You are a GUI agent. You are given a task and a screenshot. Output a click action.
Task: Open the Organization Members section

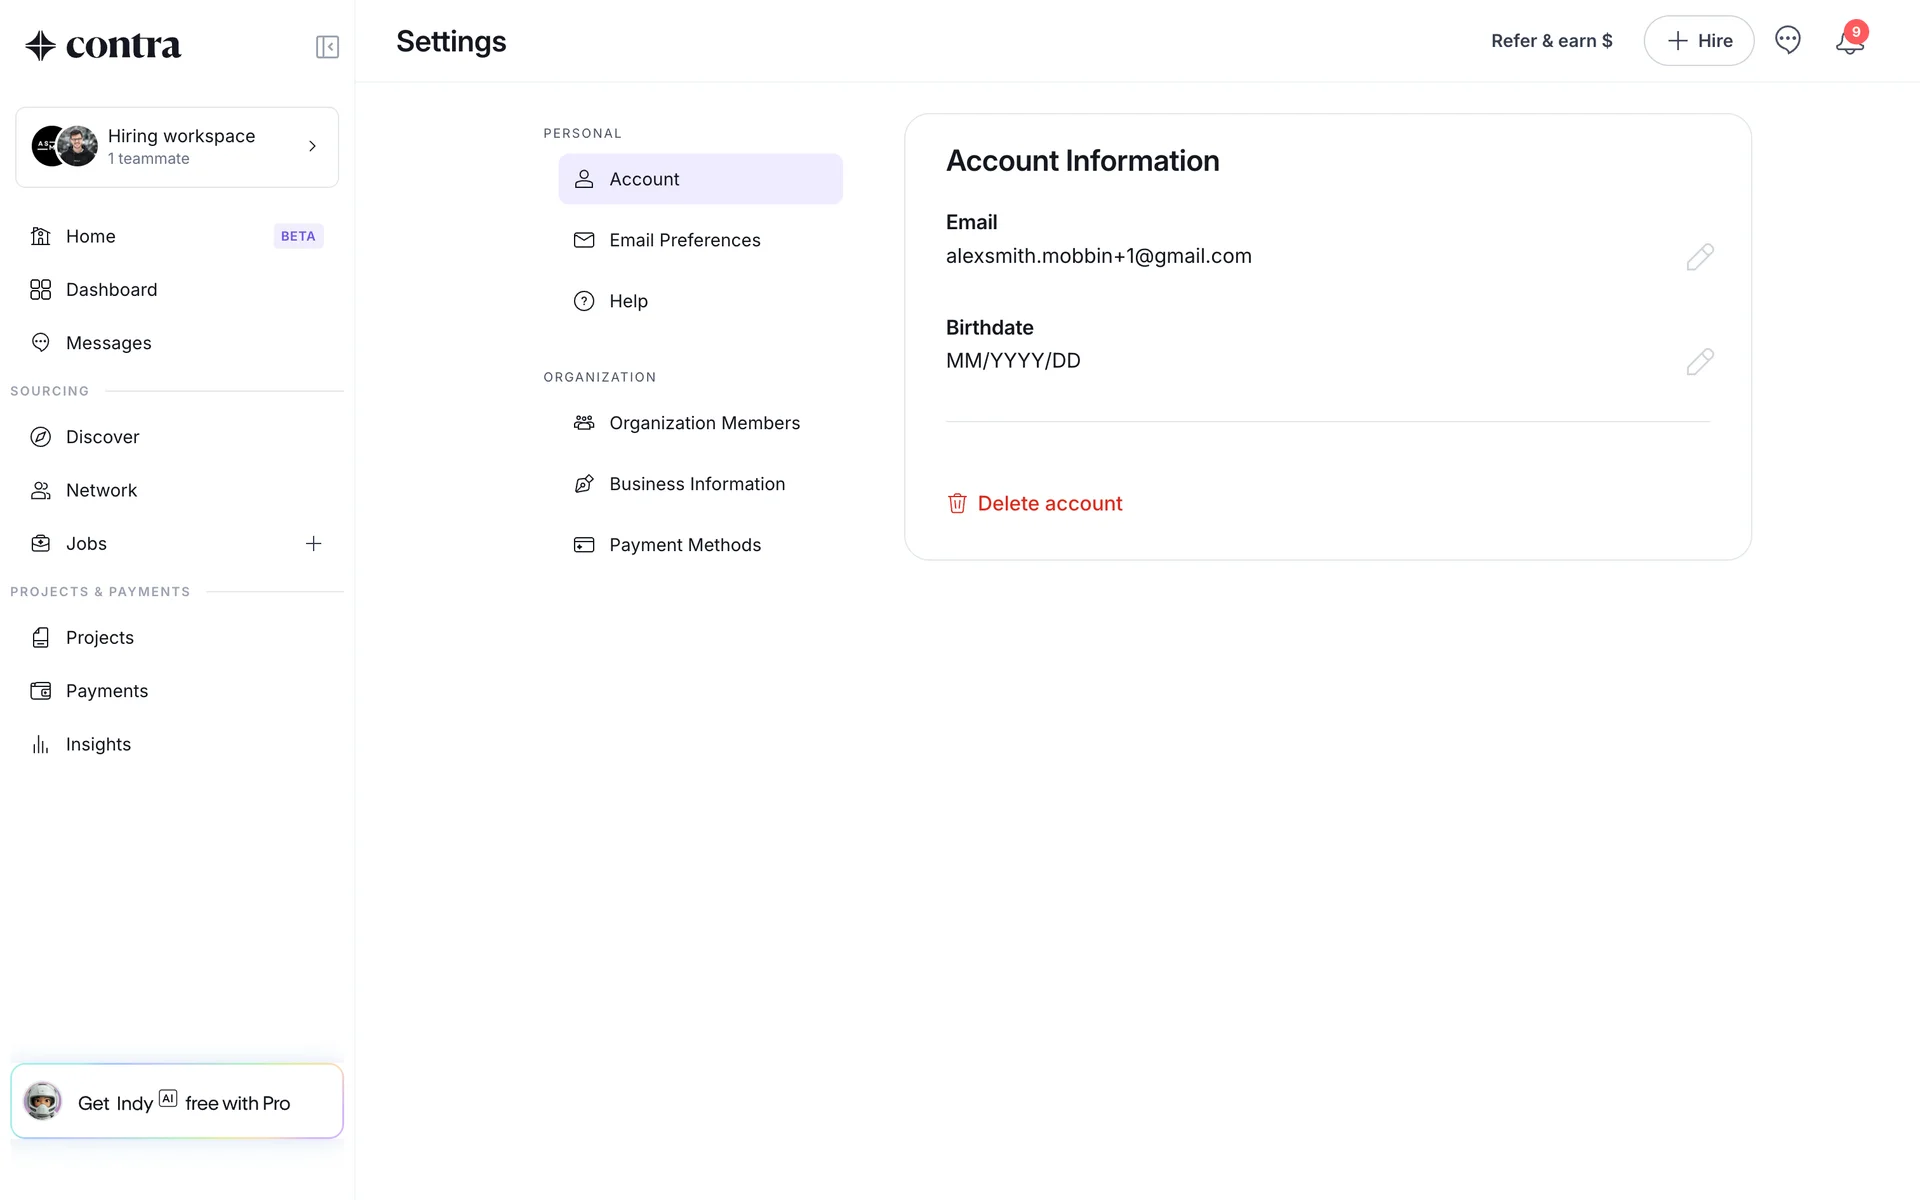coord(704,423)
